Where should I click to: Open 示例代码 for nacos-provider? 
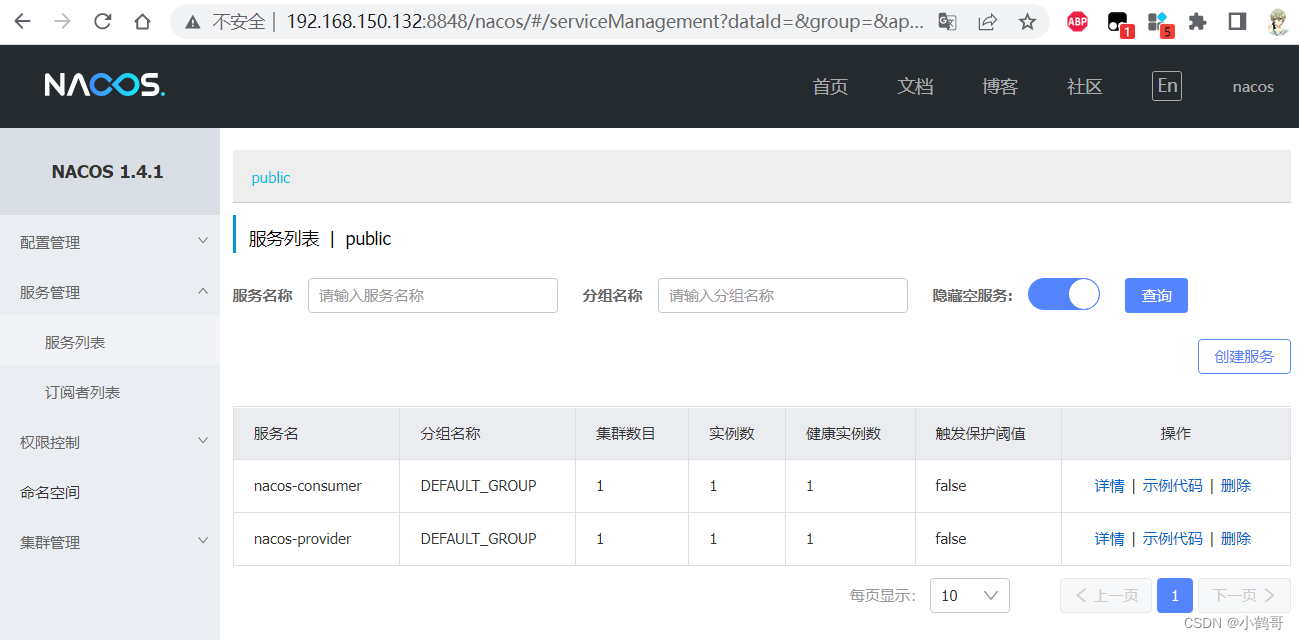click(x=1173, y=539)
